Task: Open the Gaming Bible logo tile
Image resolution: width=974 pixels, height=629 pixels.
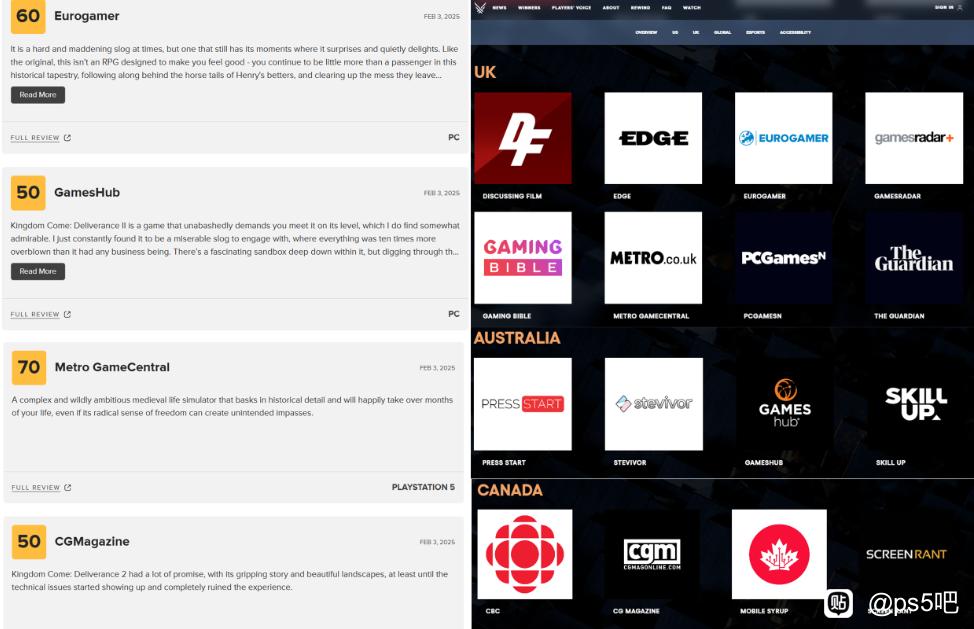Action: (x=523, y=258)
